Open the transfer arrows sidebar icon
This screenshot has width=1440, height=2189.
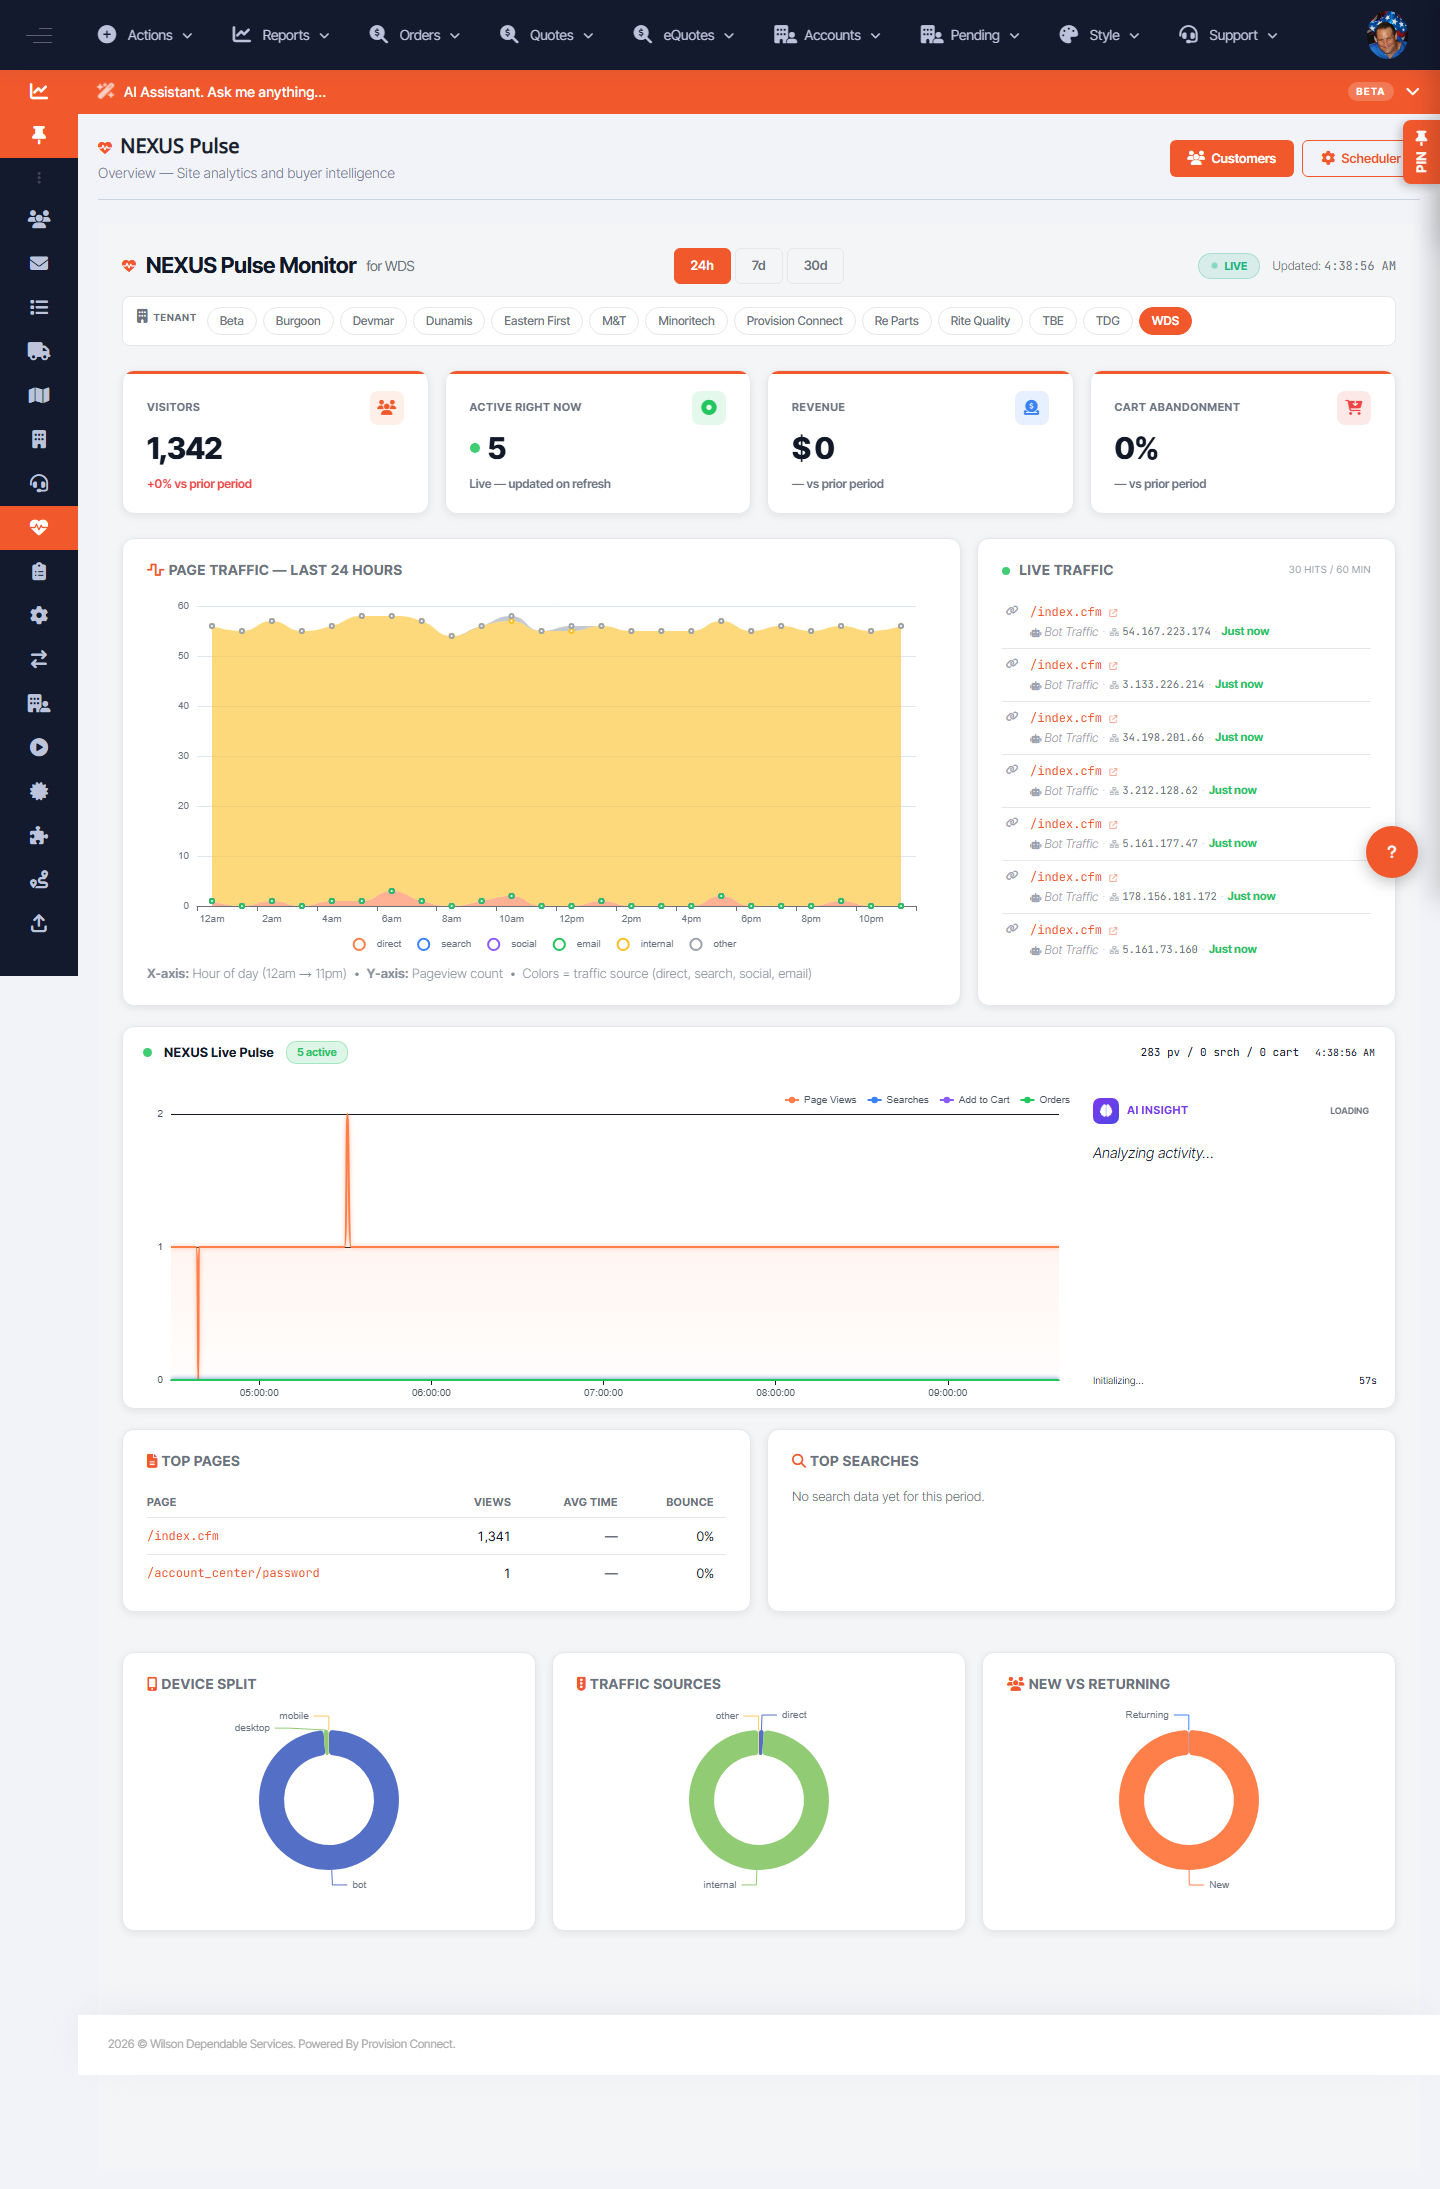tap(39, 659)
